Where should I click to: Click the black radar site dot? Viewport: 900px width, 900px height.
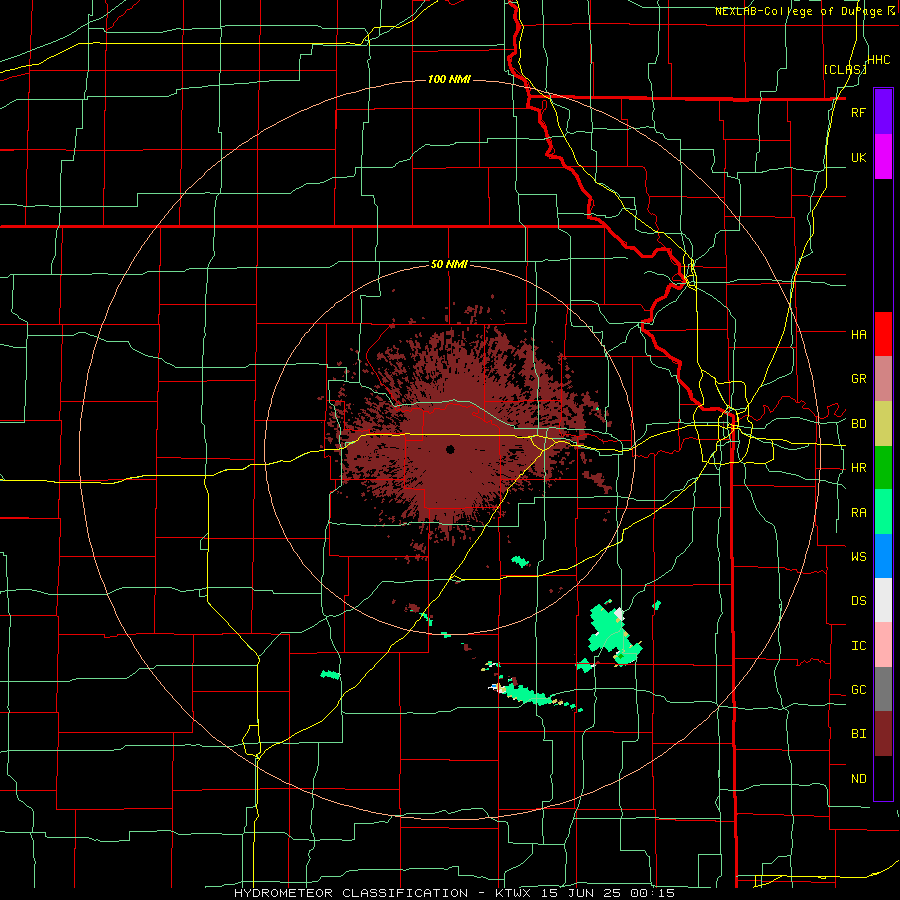(451, 449)
